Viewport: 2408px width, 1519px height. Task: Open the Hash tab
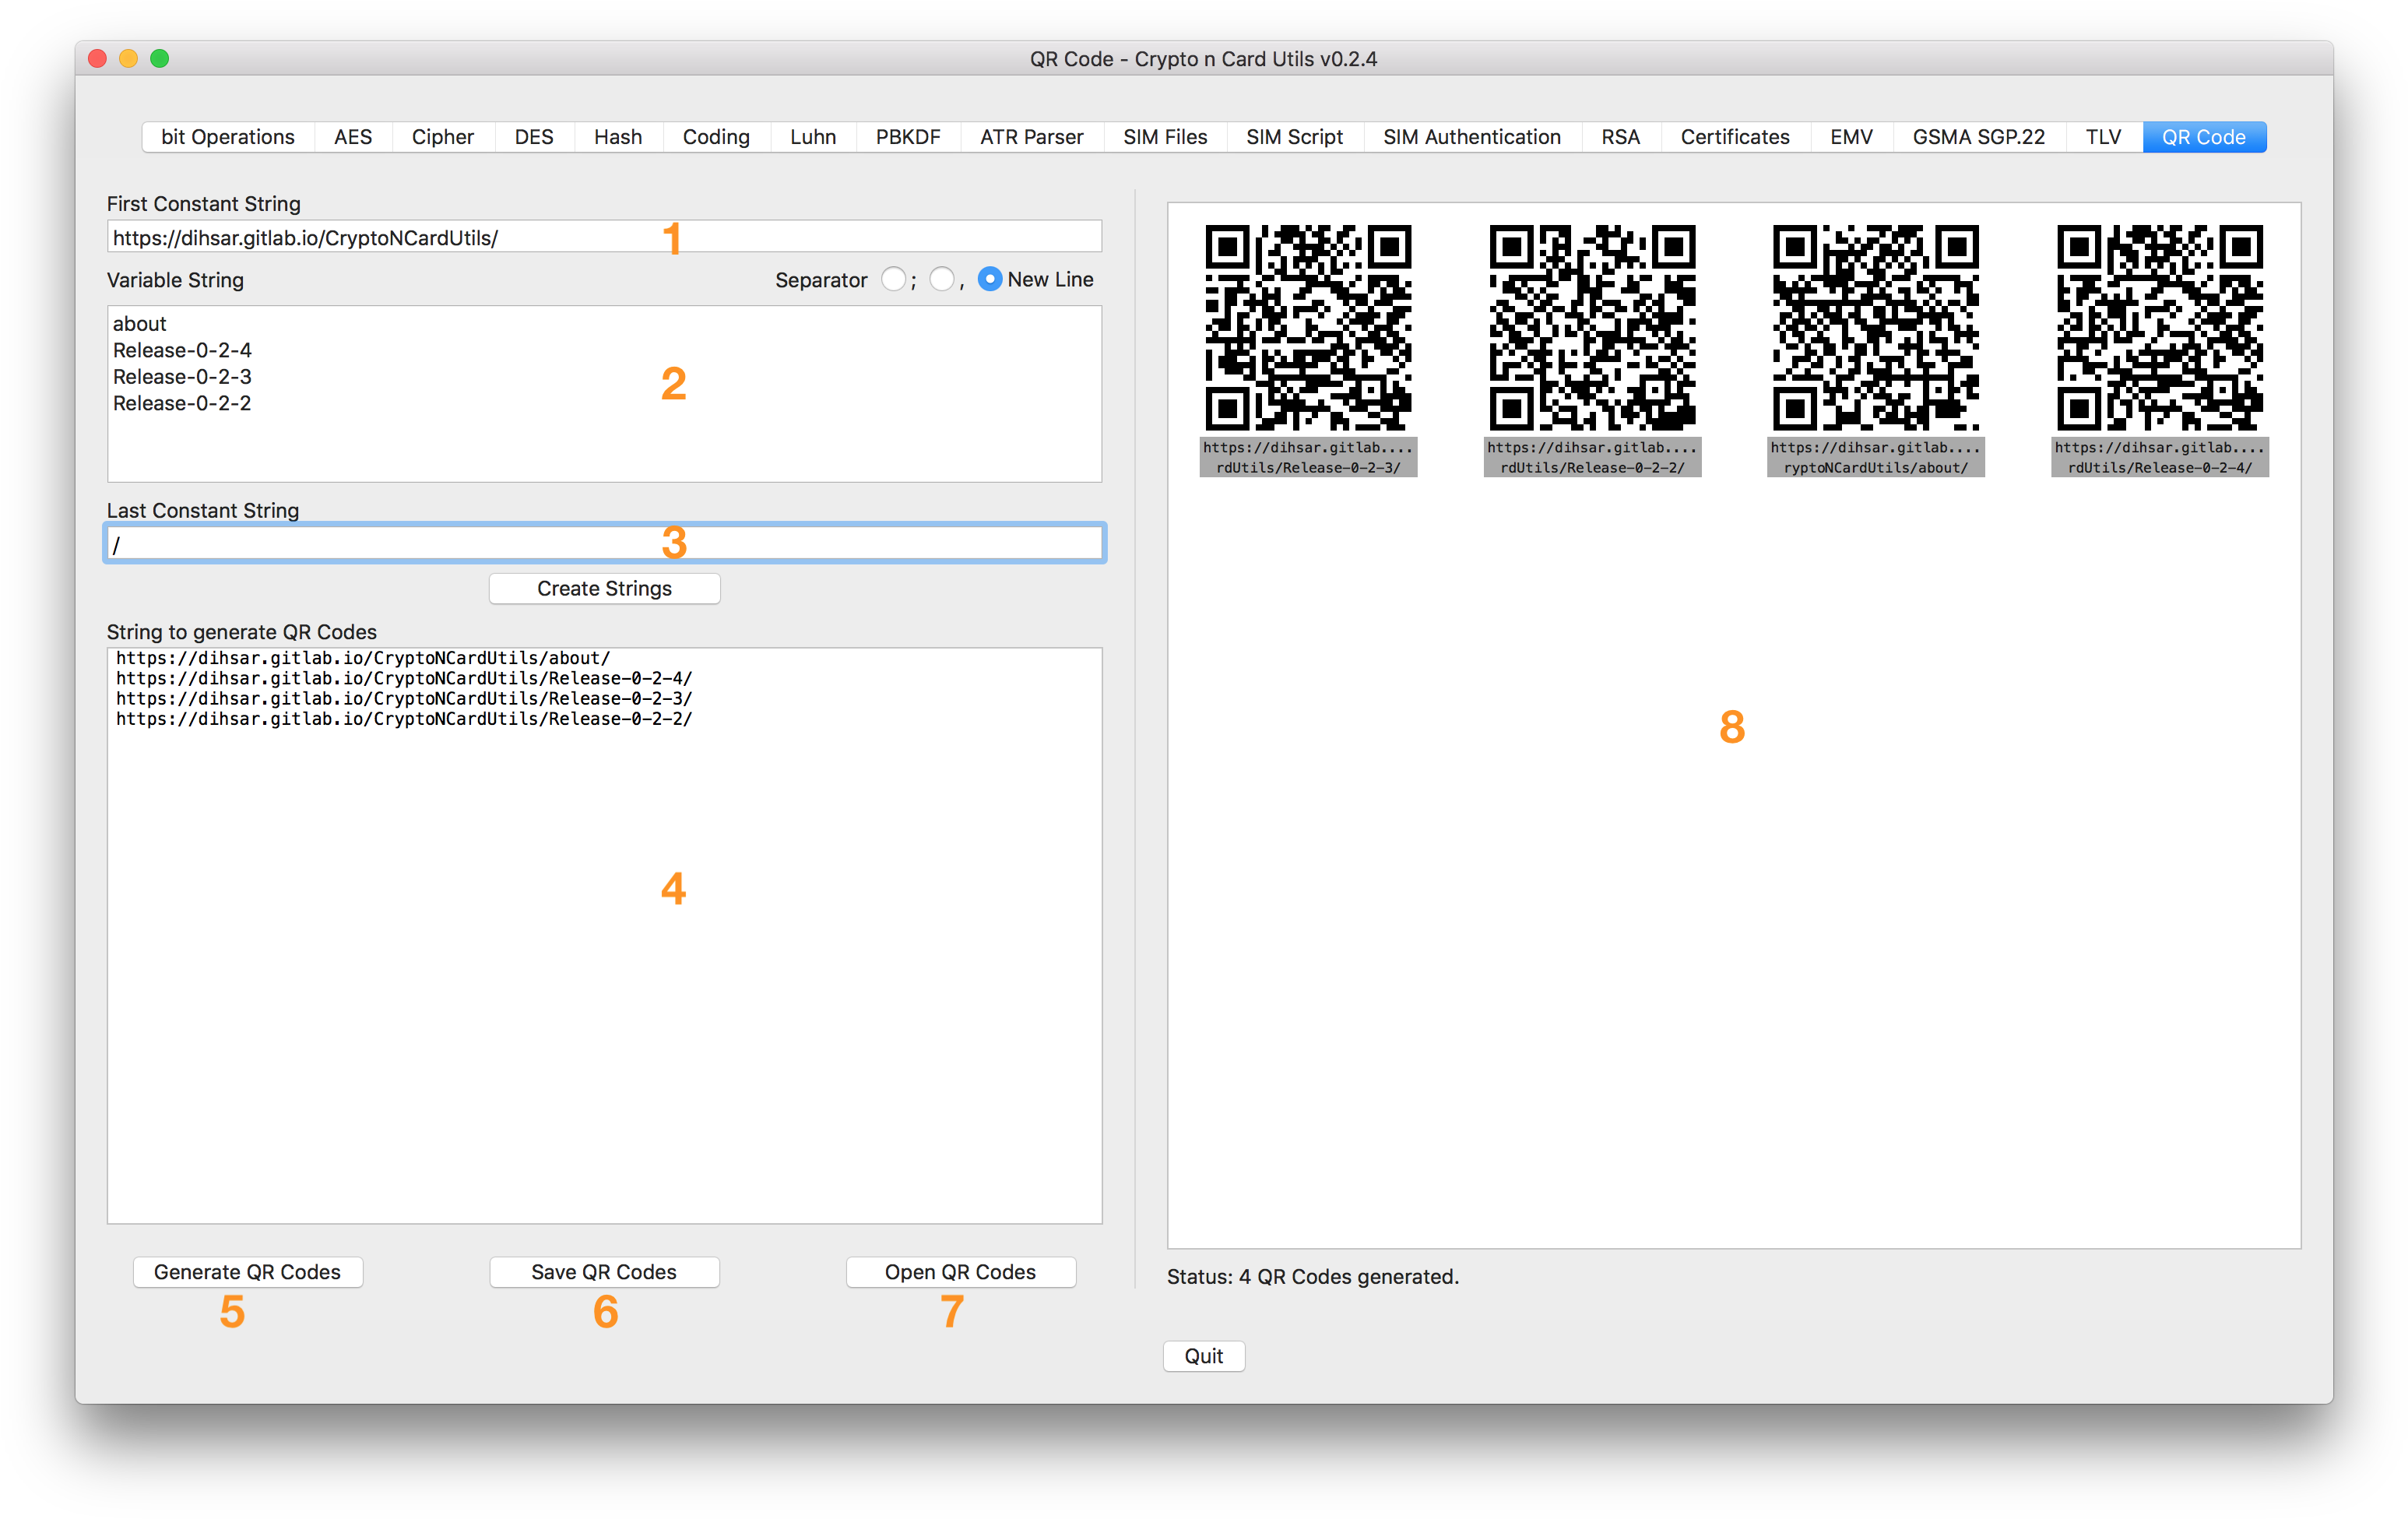point(617,137)
